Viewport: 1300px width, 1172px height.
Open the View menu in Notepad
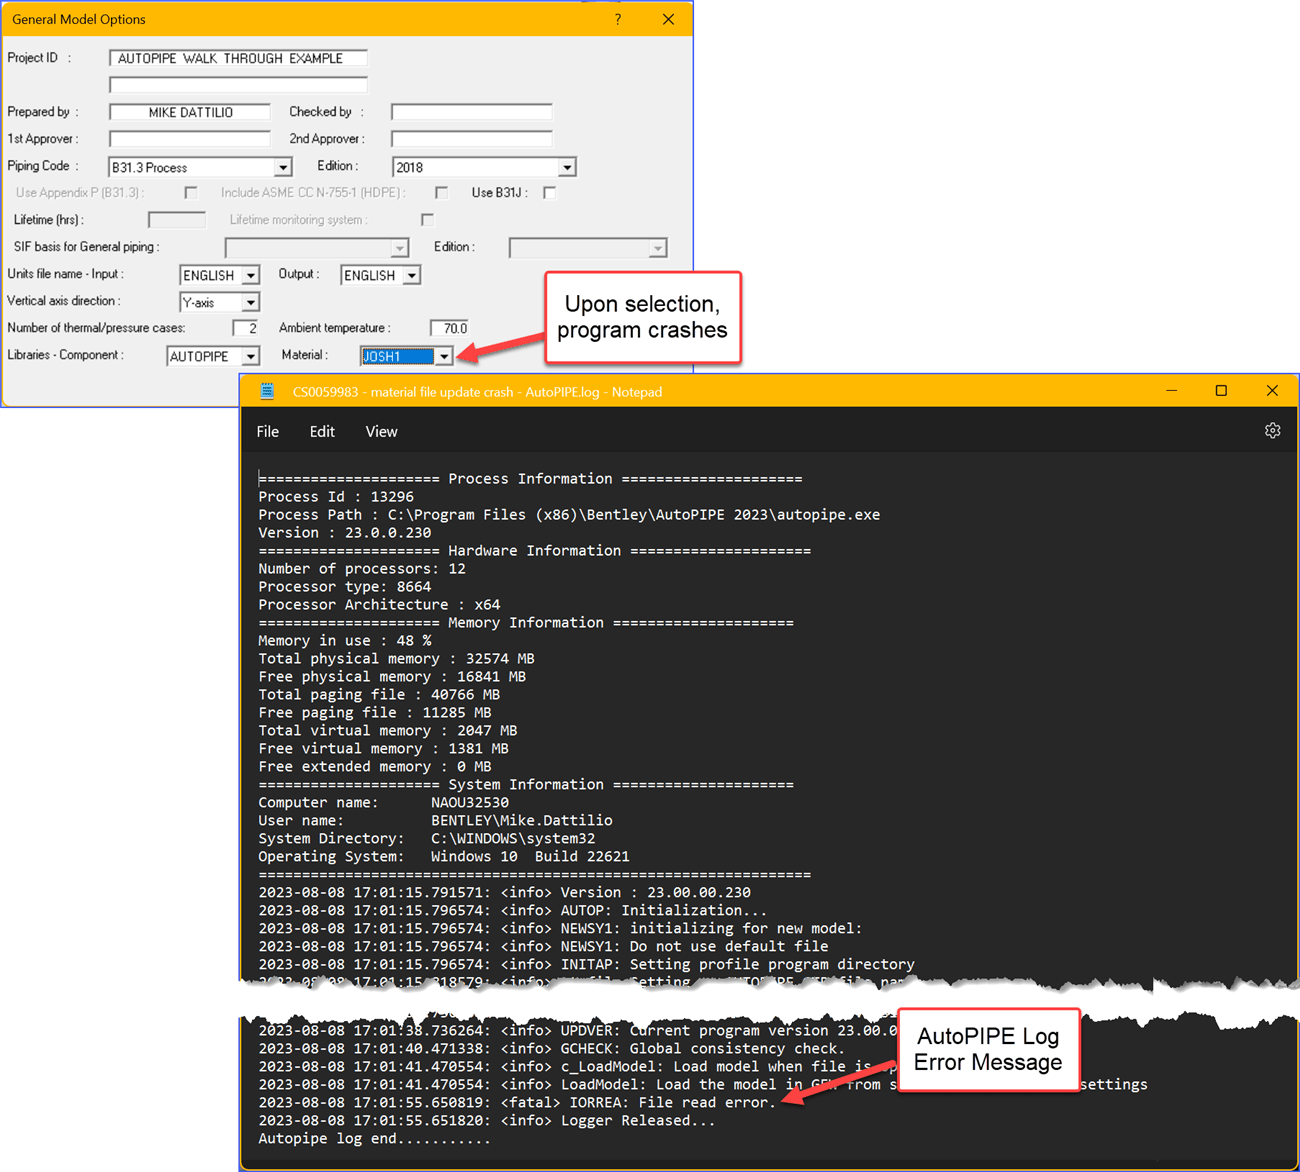381,431
